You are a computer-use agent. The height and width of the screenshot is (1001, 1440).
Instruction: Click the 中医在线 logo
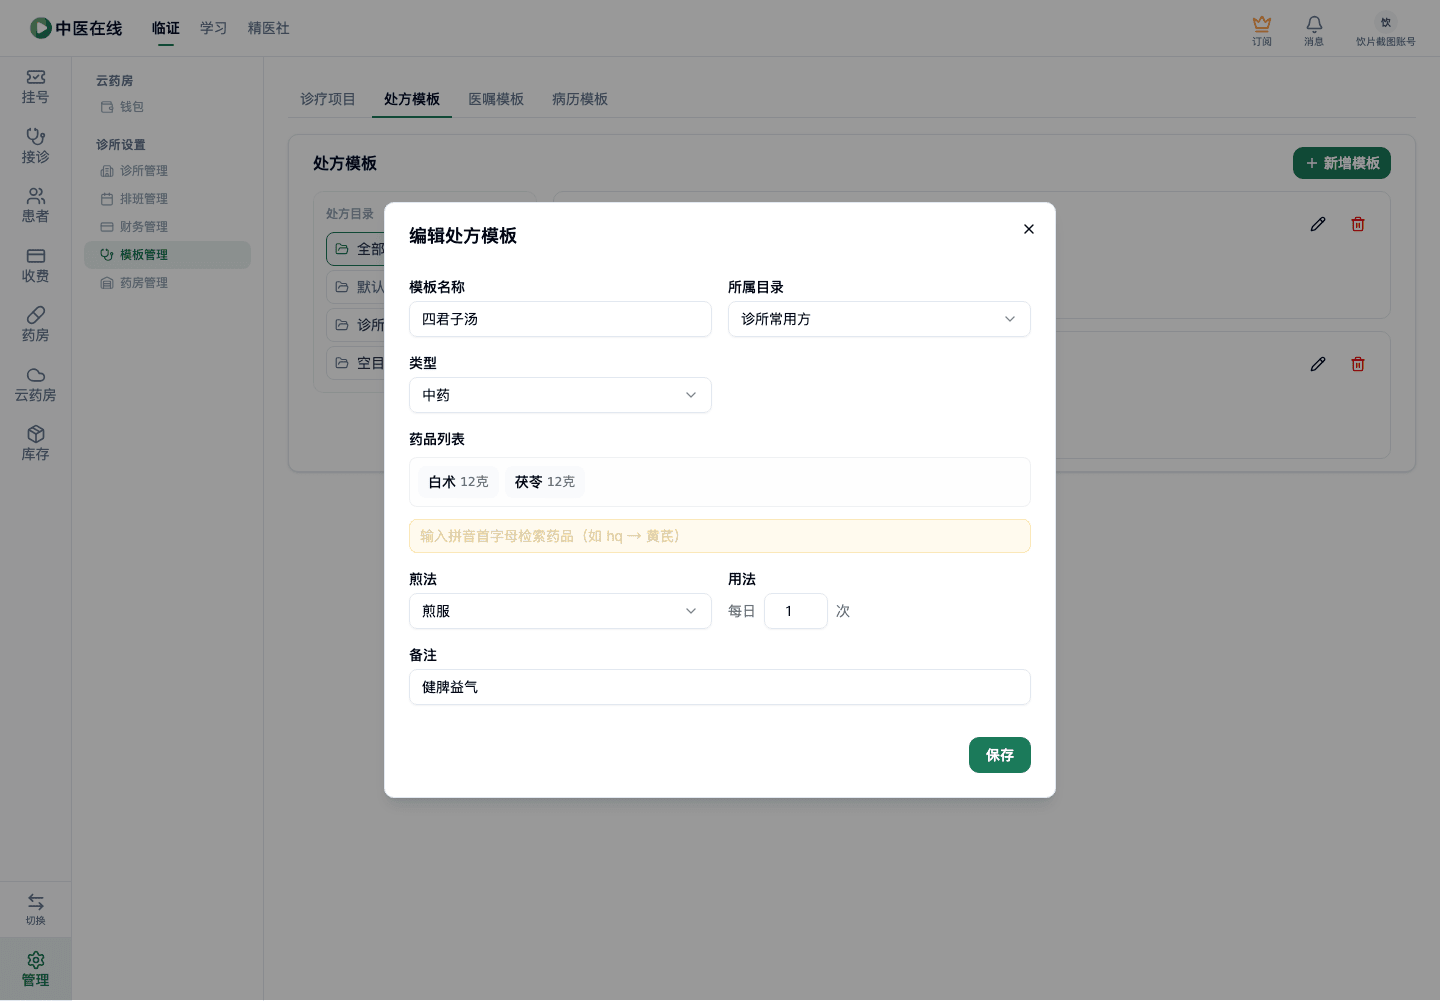pyautogui.click(x=76, y=28)
